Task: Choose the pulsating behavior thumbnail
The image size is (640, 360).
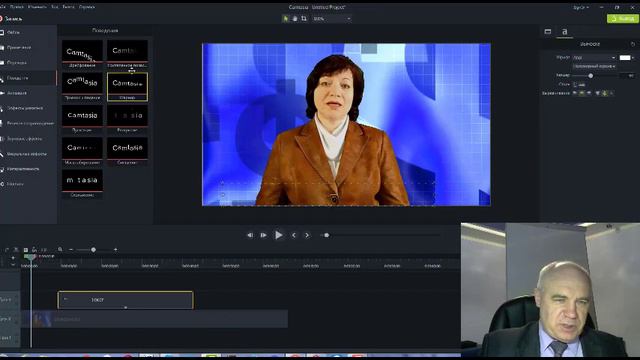Action: coord(82,119)
